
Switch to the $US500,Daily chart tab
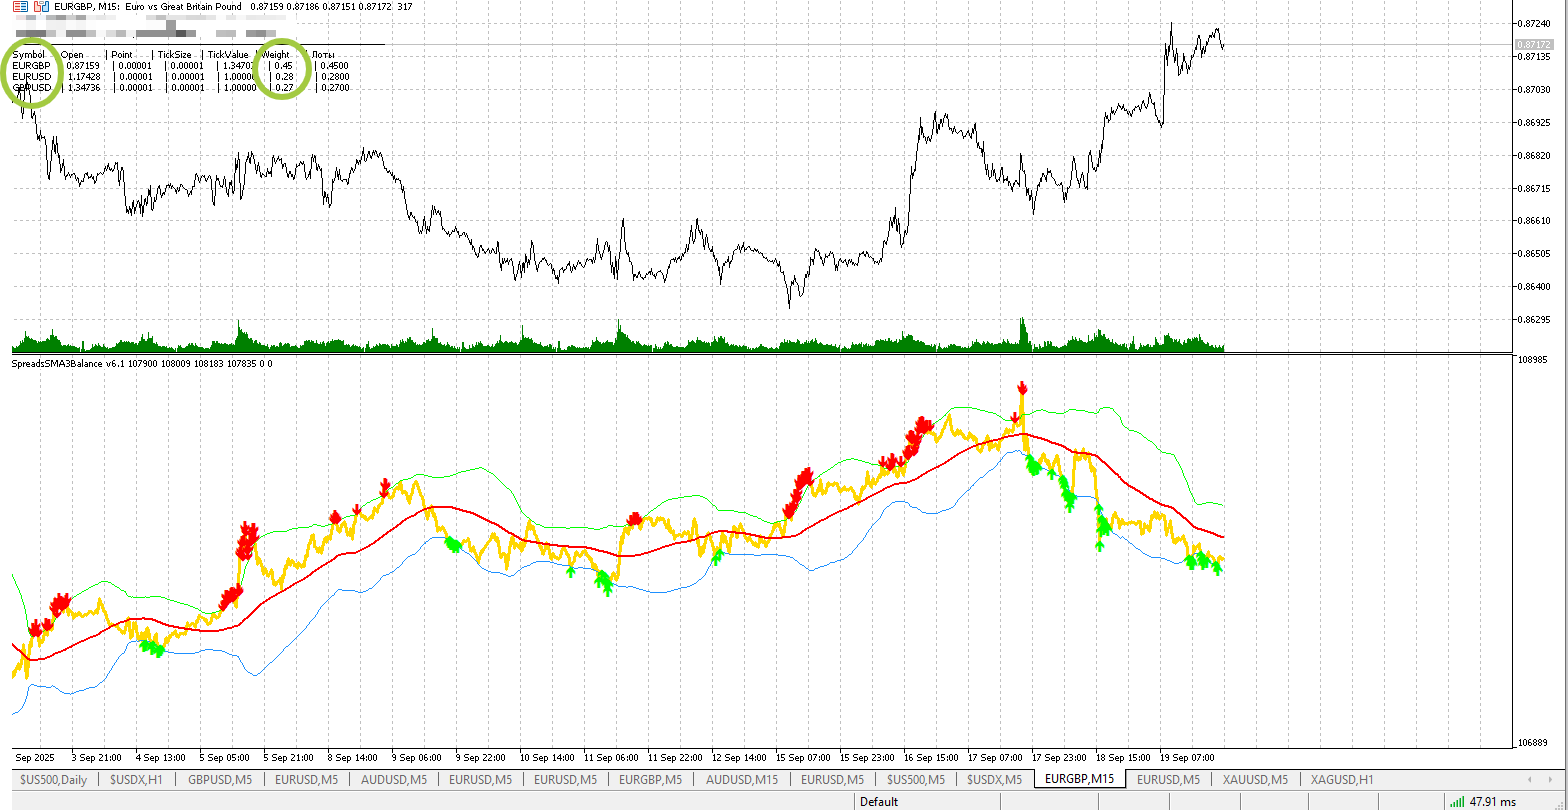point(52,779)
